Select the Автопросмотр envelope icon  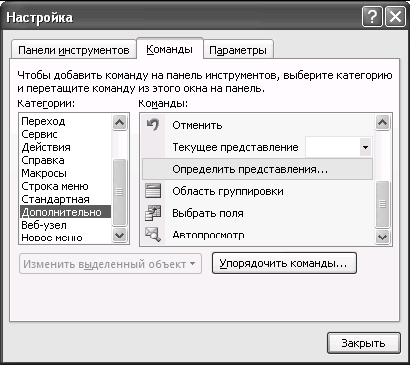click(153, 234)
